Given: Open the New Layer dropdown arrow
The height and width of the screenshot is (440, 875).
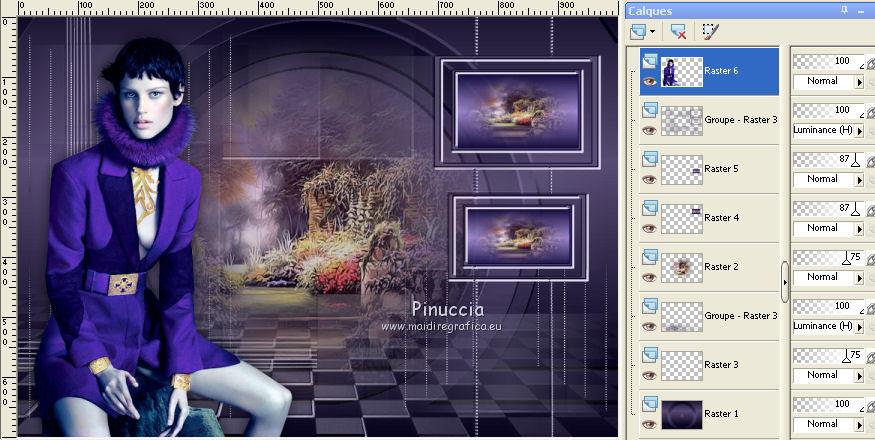Looking at the screenshot, I should (652, 32).
